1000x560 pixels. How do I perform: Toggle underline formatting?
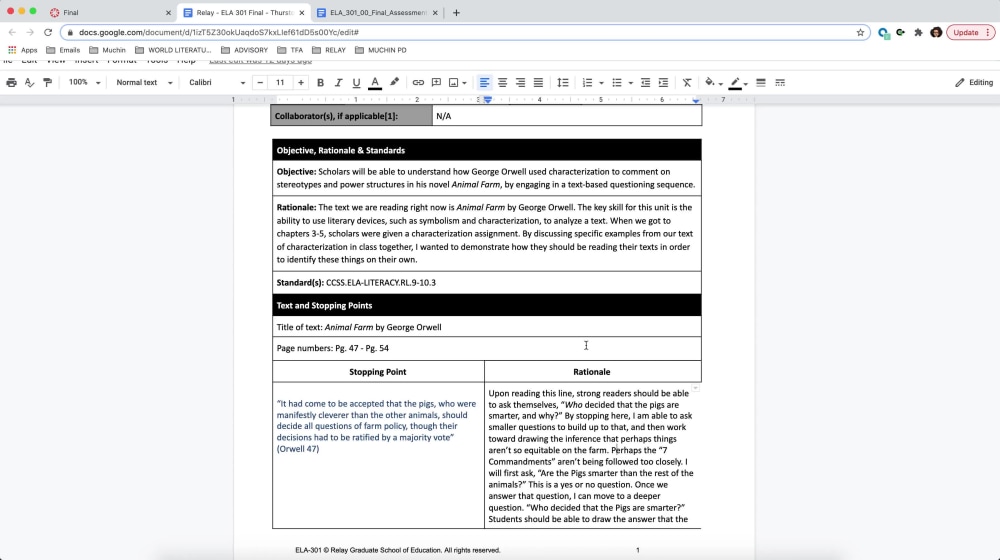point(356,82)
